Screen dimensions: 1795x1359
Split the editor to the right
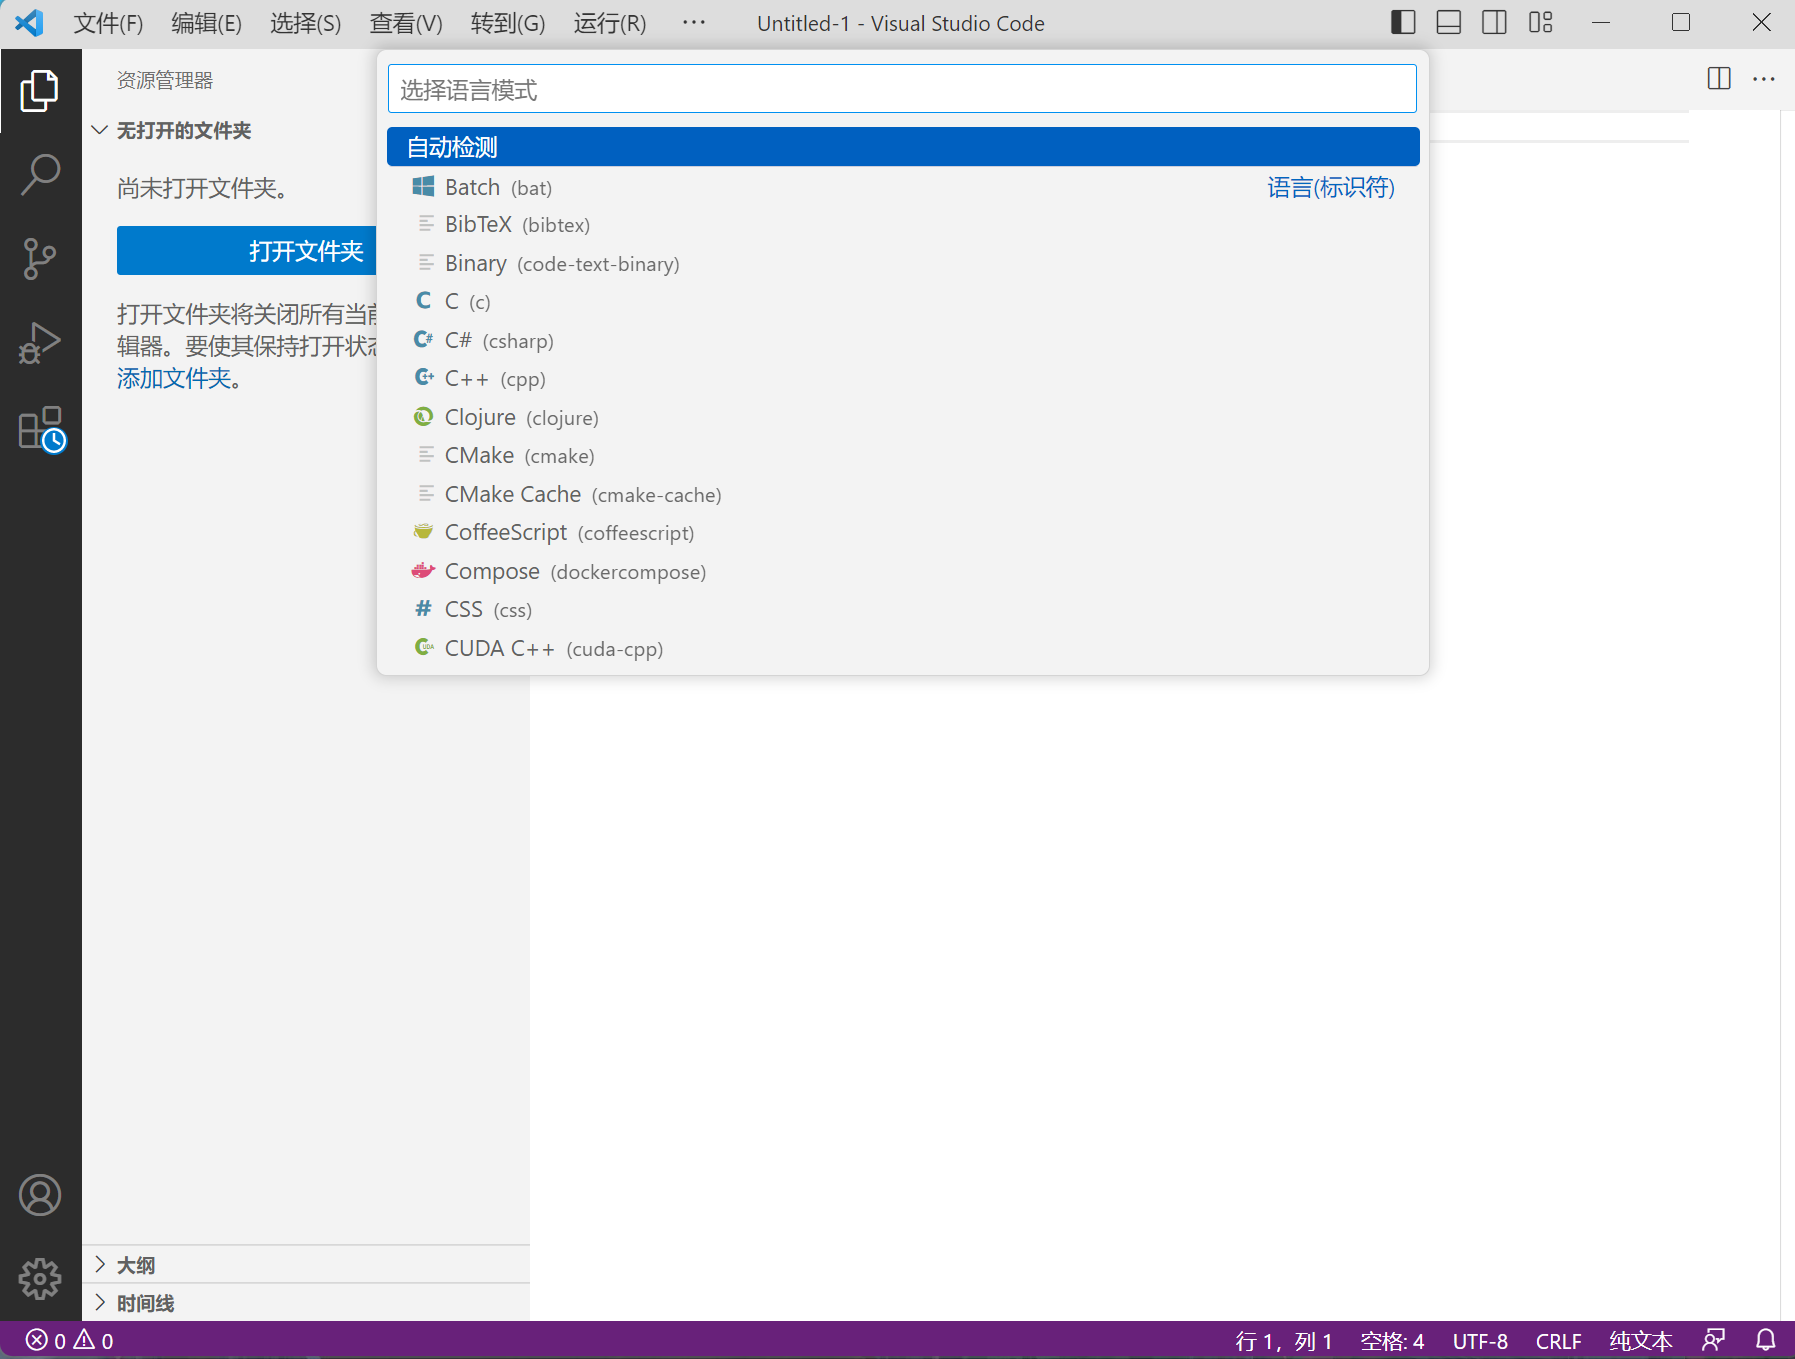pyautogui.click(x=1719, y=78)
